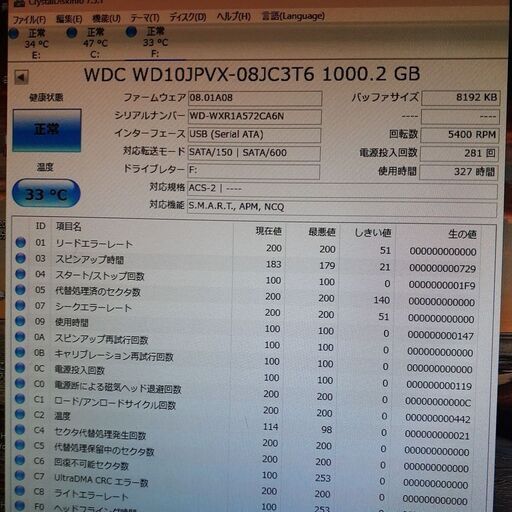
Task: Select raw value 000000000021
Action: pyautogui.click(x=437, y=436)
